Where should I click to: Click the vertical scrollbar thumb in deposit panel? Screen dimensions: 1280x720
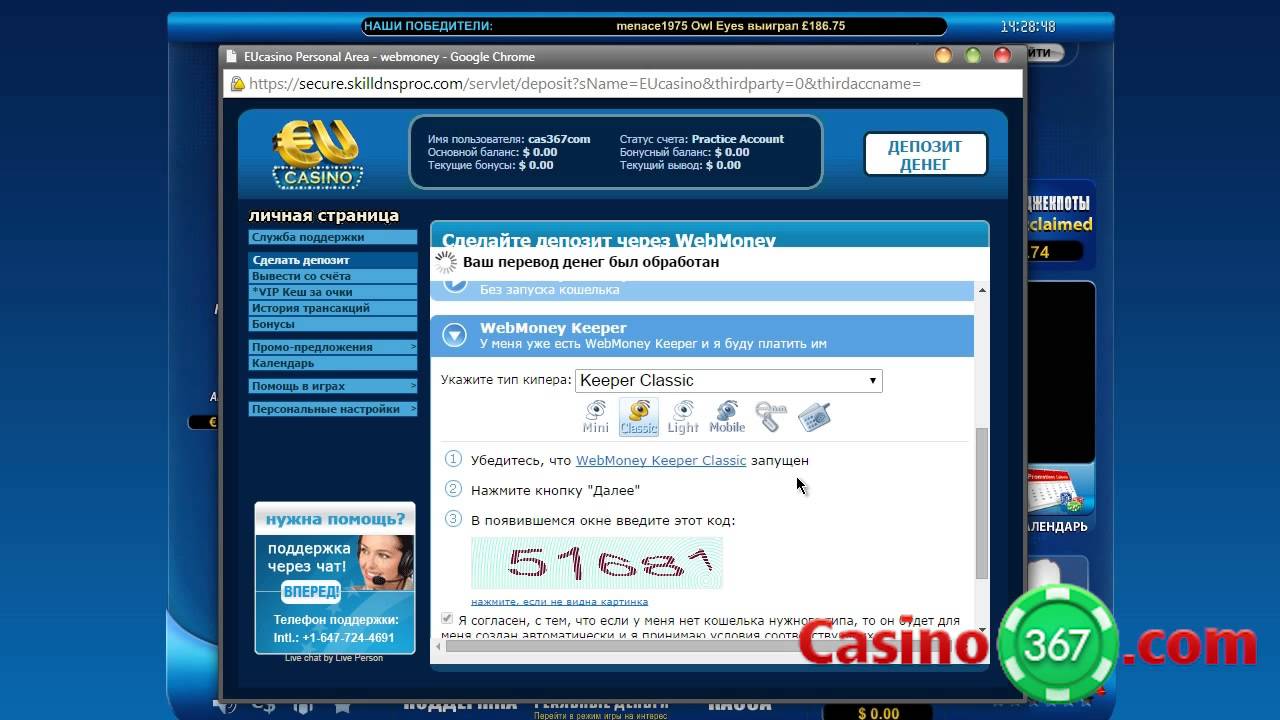[x=981, y=503]
